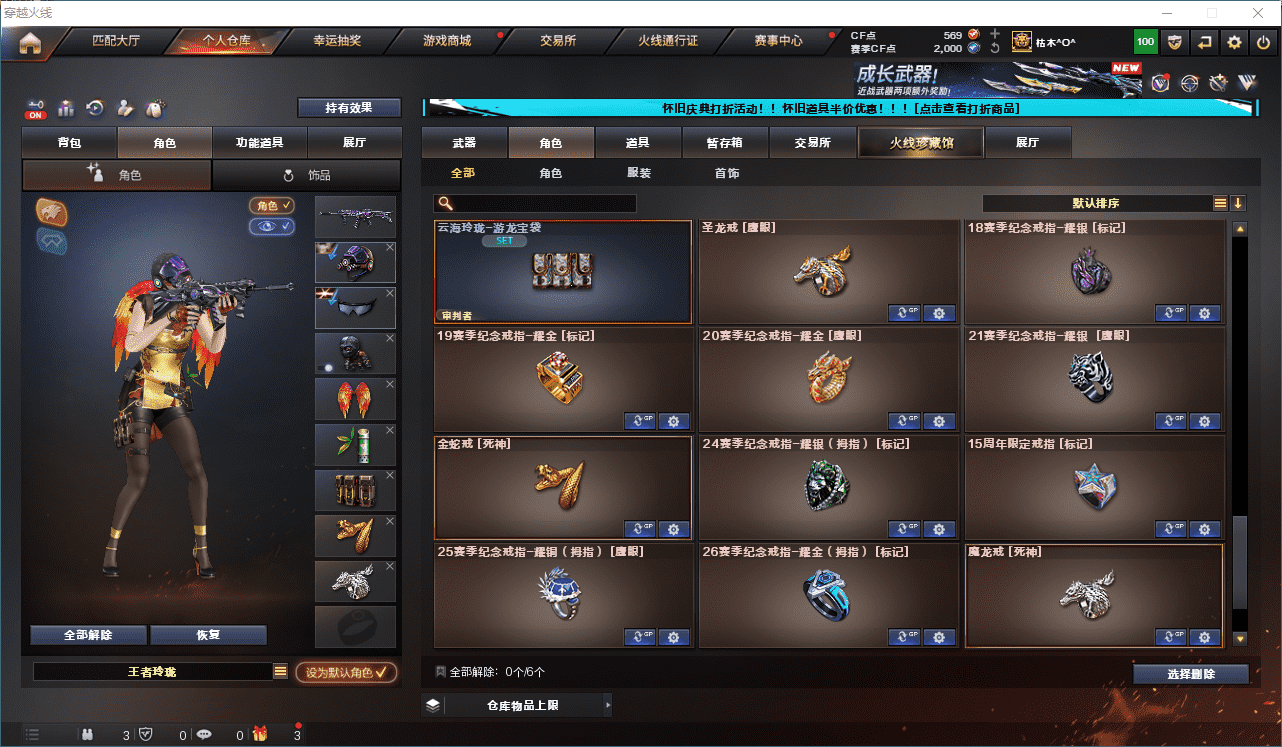
Task: Click the 选择删除 button
Action: (1191, 674)
